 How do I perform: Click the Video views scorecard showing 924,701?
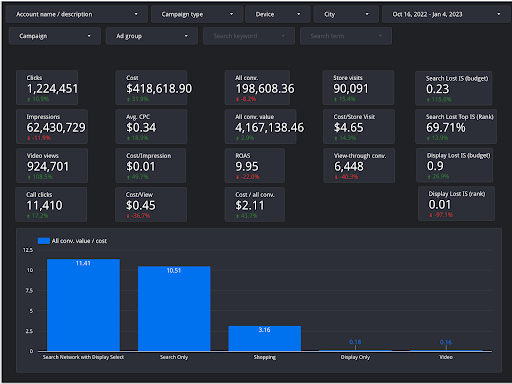point(52,165)
